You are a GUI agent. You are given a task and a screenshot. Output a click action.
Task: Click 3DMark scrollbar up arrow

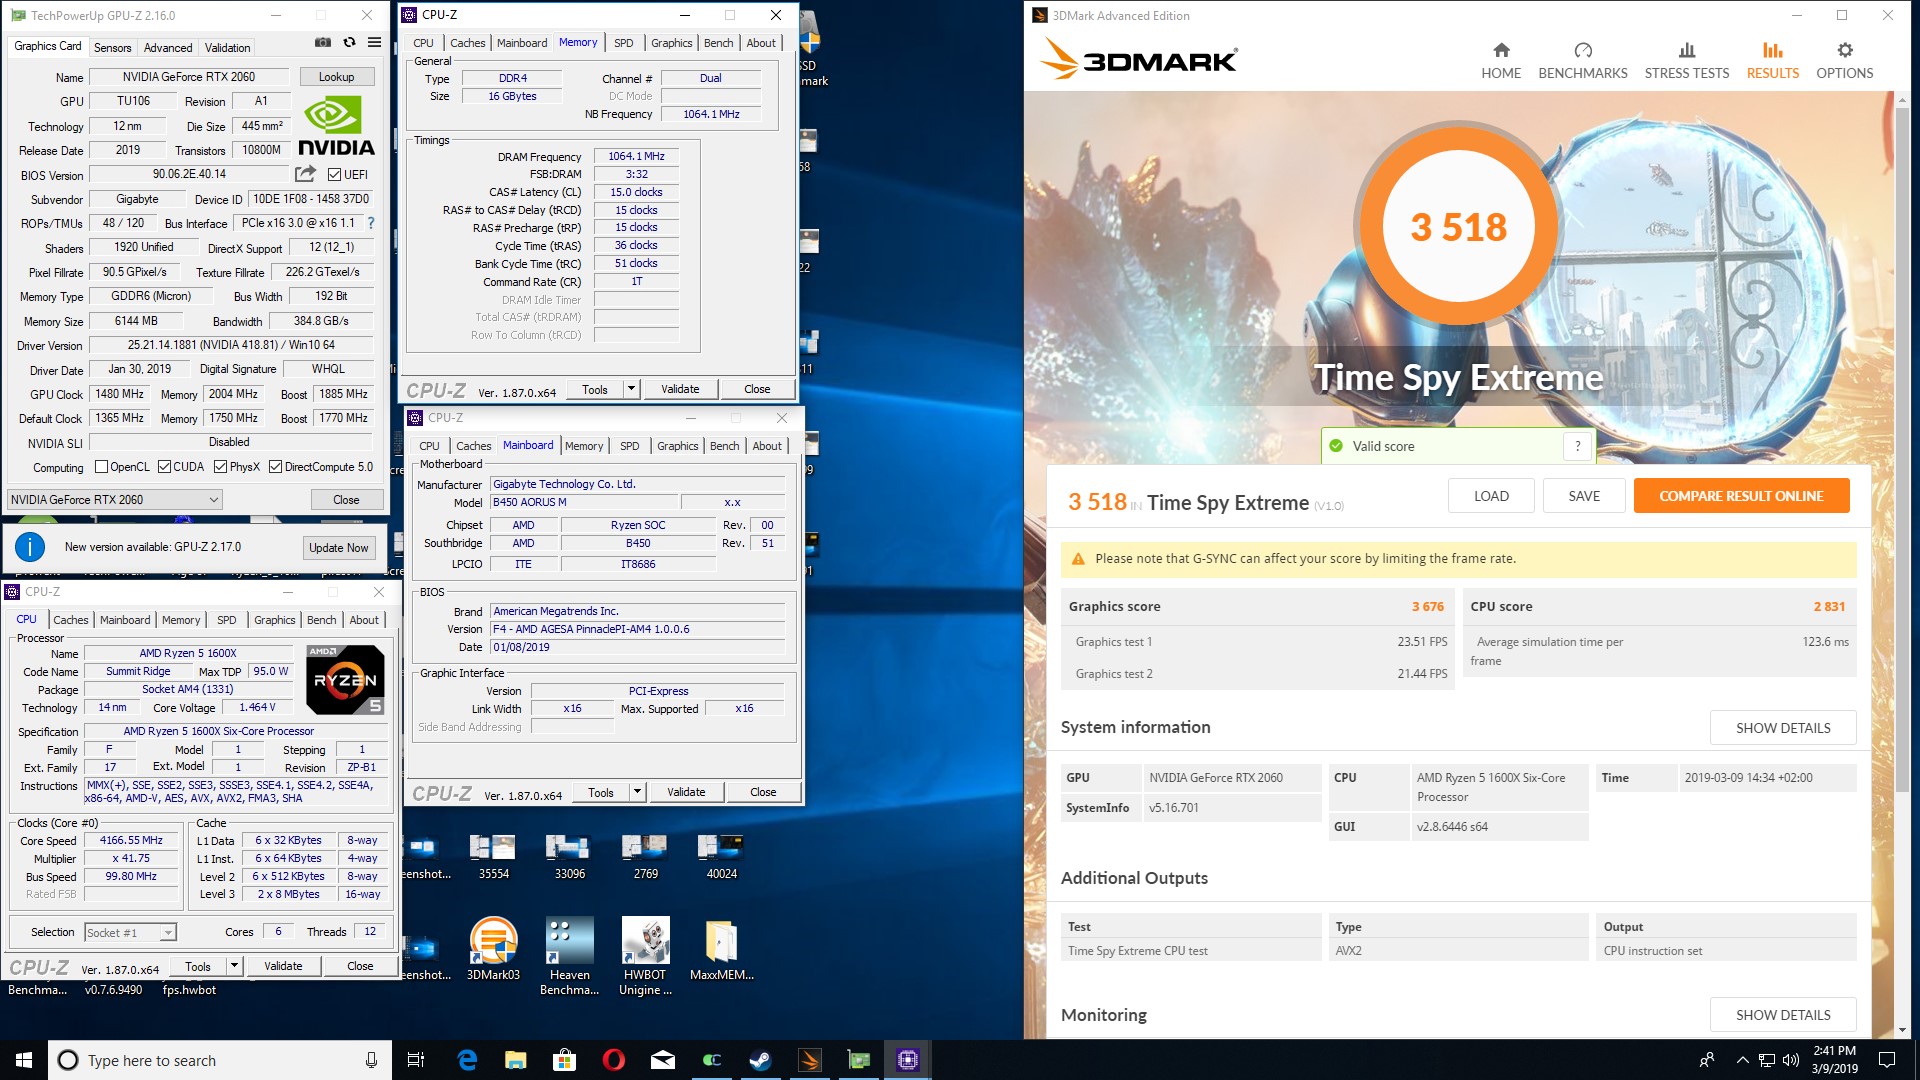coord(1902,99)
